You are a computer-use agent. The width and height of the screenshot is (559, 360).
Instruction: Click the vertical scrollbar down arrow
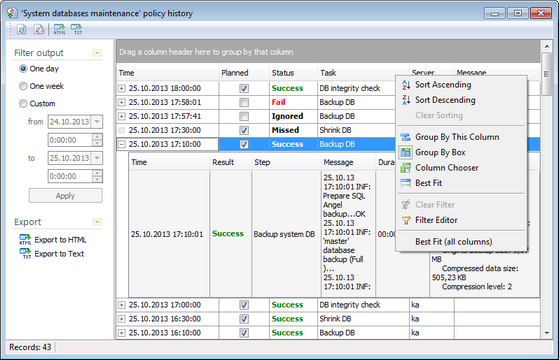tap(547, 333)
